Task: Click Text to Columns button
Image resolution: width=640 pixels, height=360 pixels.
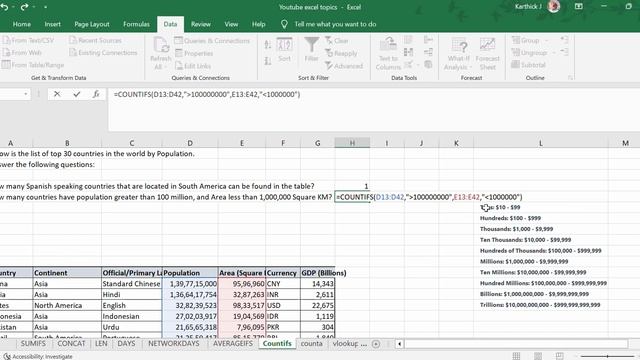Action: [x=388, y=53]
